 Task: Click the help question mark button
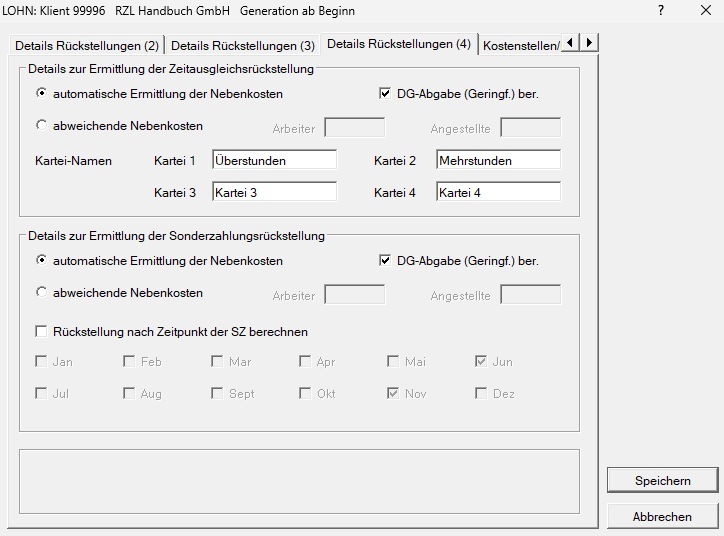[x=661, y=11]
